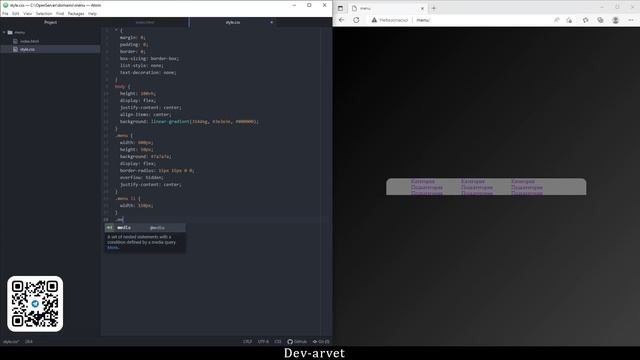Screen dimensions: 640x360
Task: Click the cursor position in status bar
Action: click(x=29, y=342)
